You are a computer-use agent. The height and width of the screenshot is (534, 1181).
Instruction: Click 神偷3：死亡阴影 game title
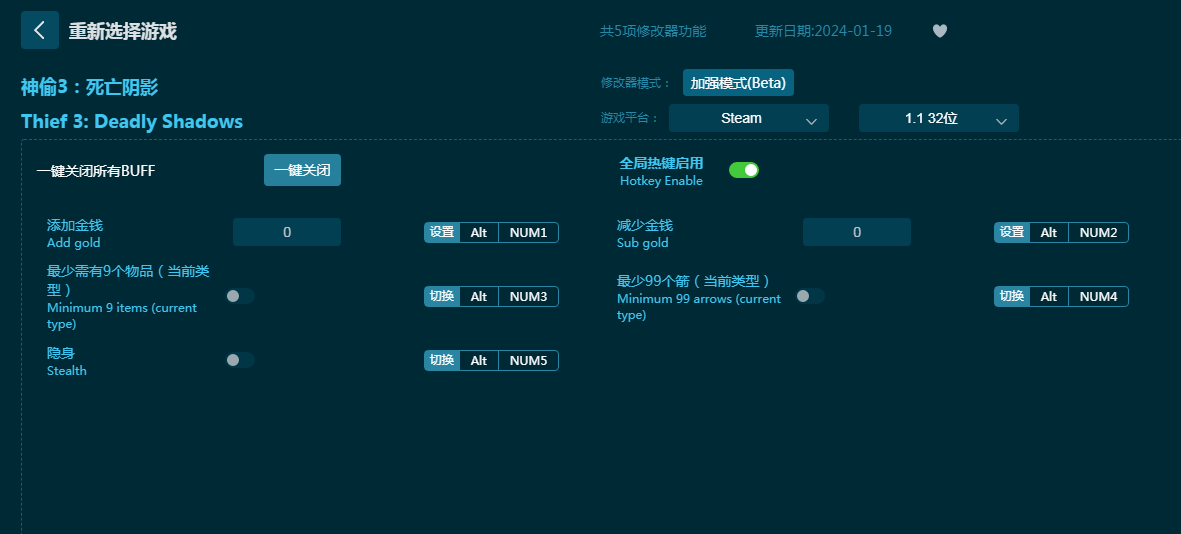point(90,87)
